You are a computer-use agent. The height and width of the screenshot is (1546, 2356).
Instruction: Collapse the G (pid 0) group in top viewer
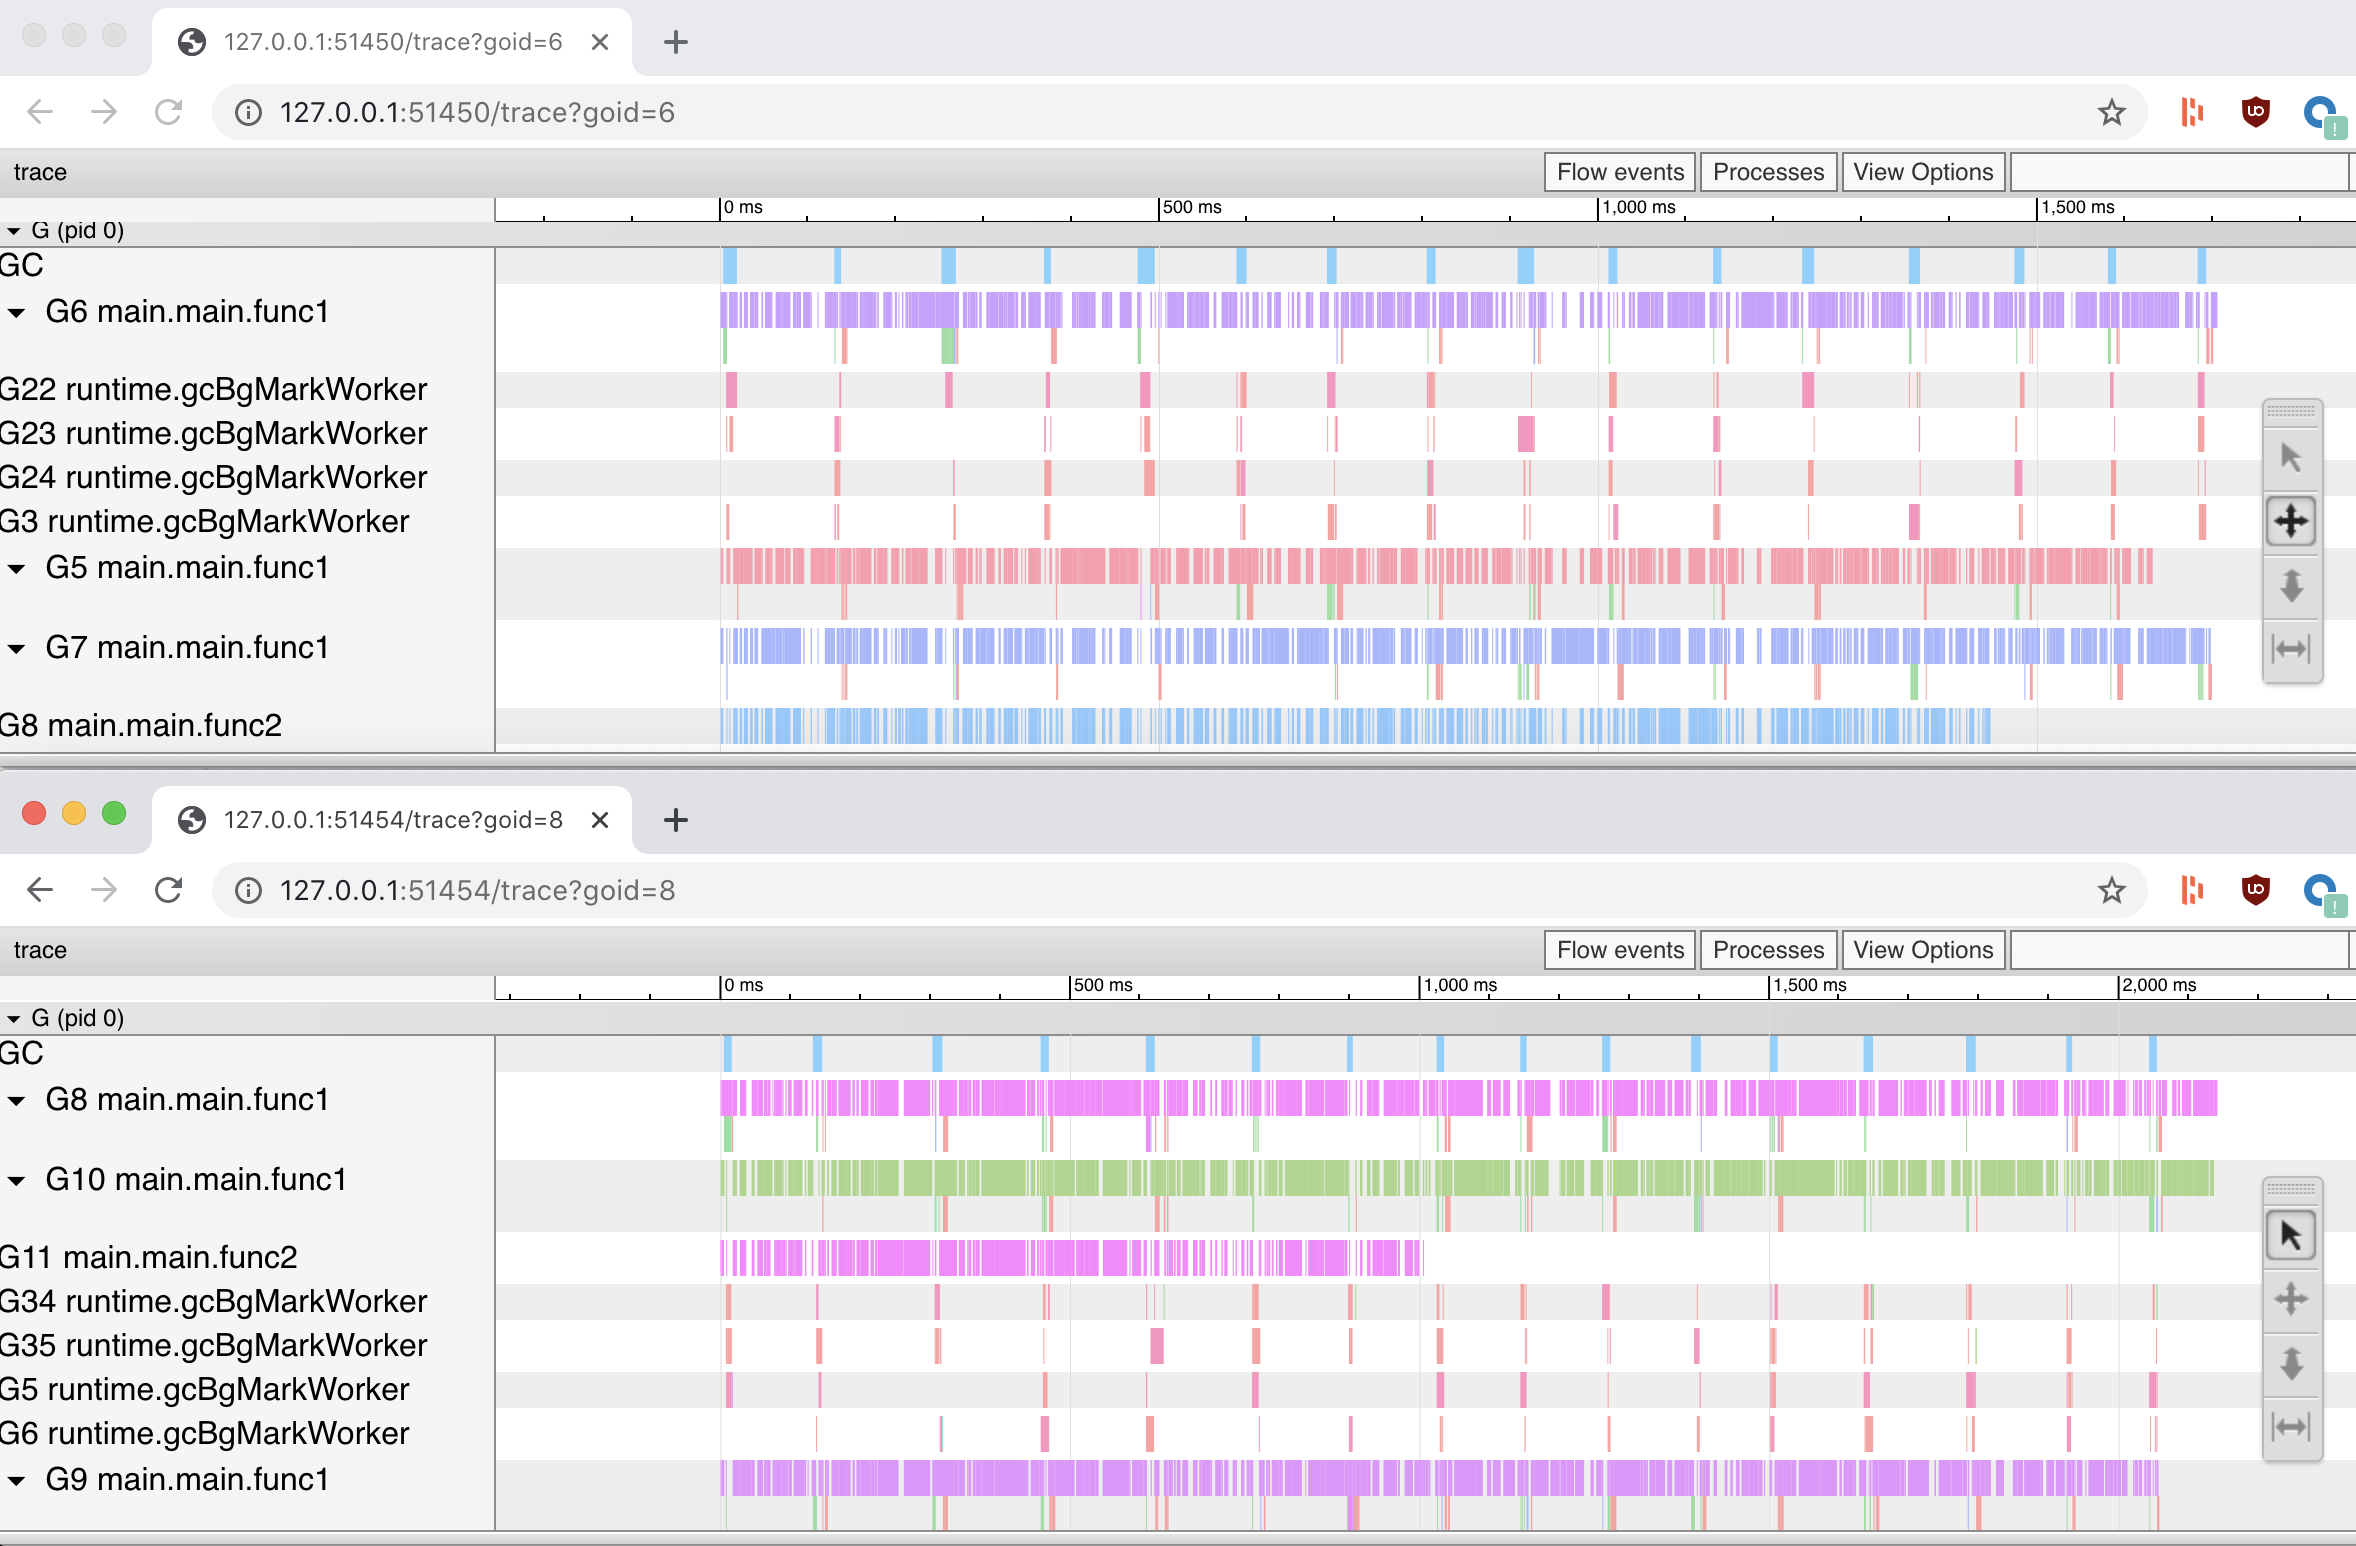tap(14, 230)
